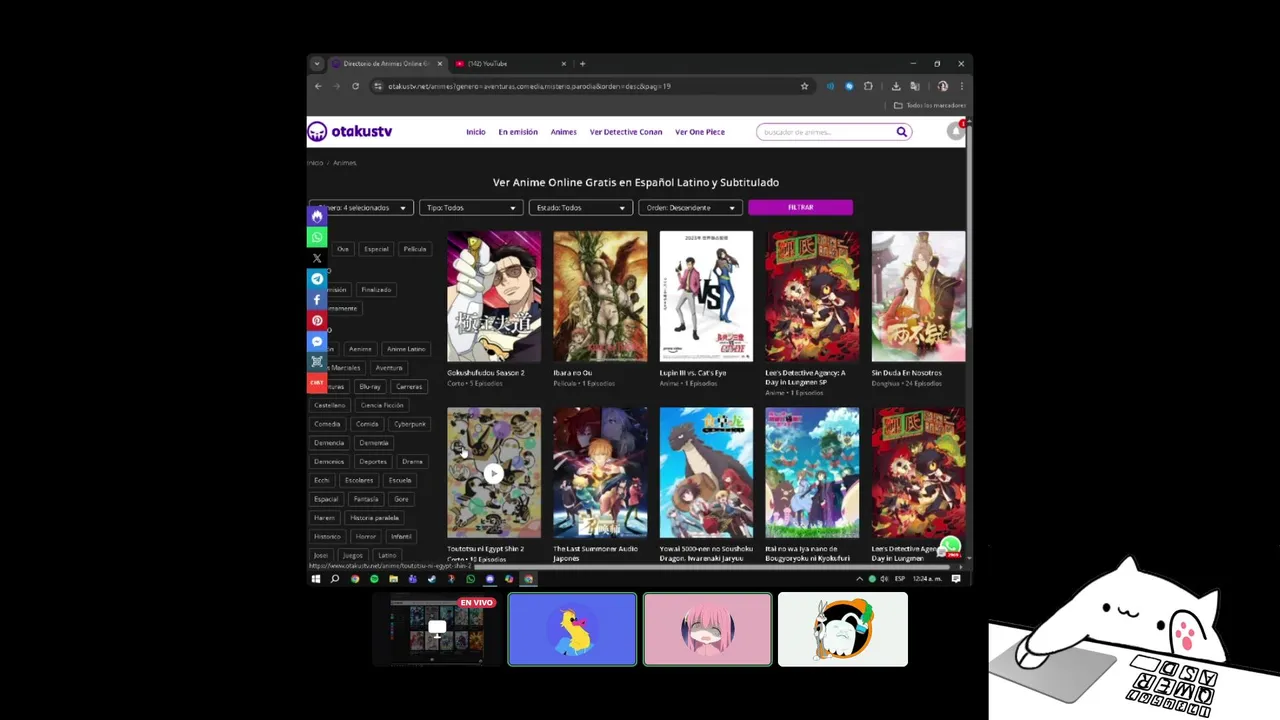The height and width of the screenshot is (720, 1280).
Task: Share via the X (Twitter) sidebar icon
Action: coord(317,258)
